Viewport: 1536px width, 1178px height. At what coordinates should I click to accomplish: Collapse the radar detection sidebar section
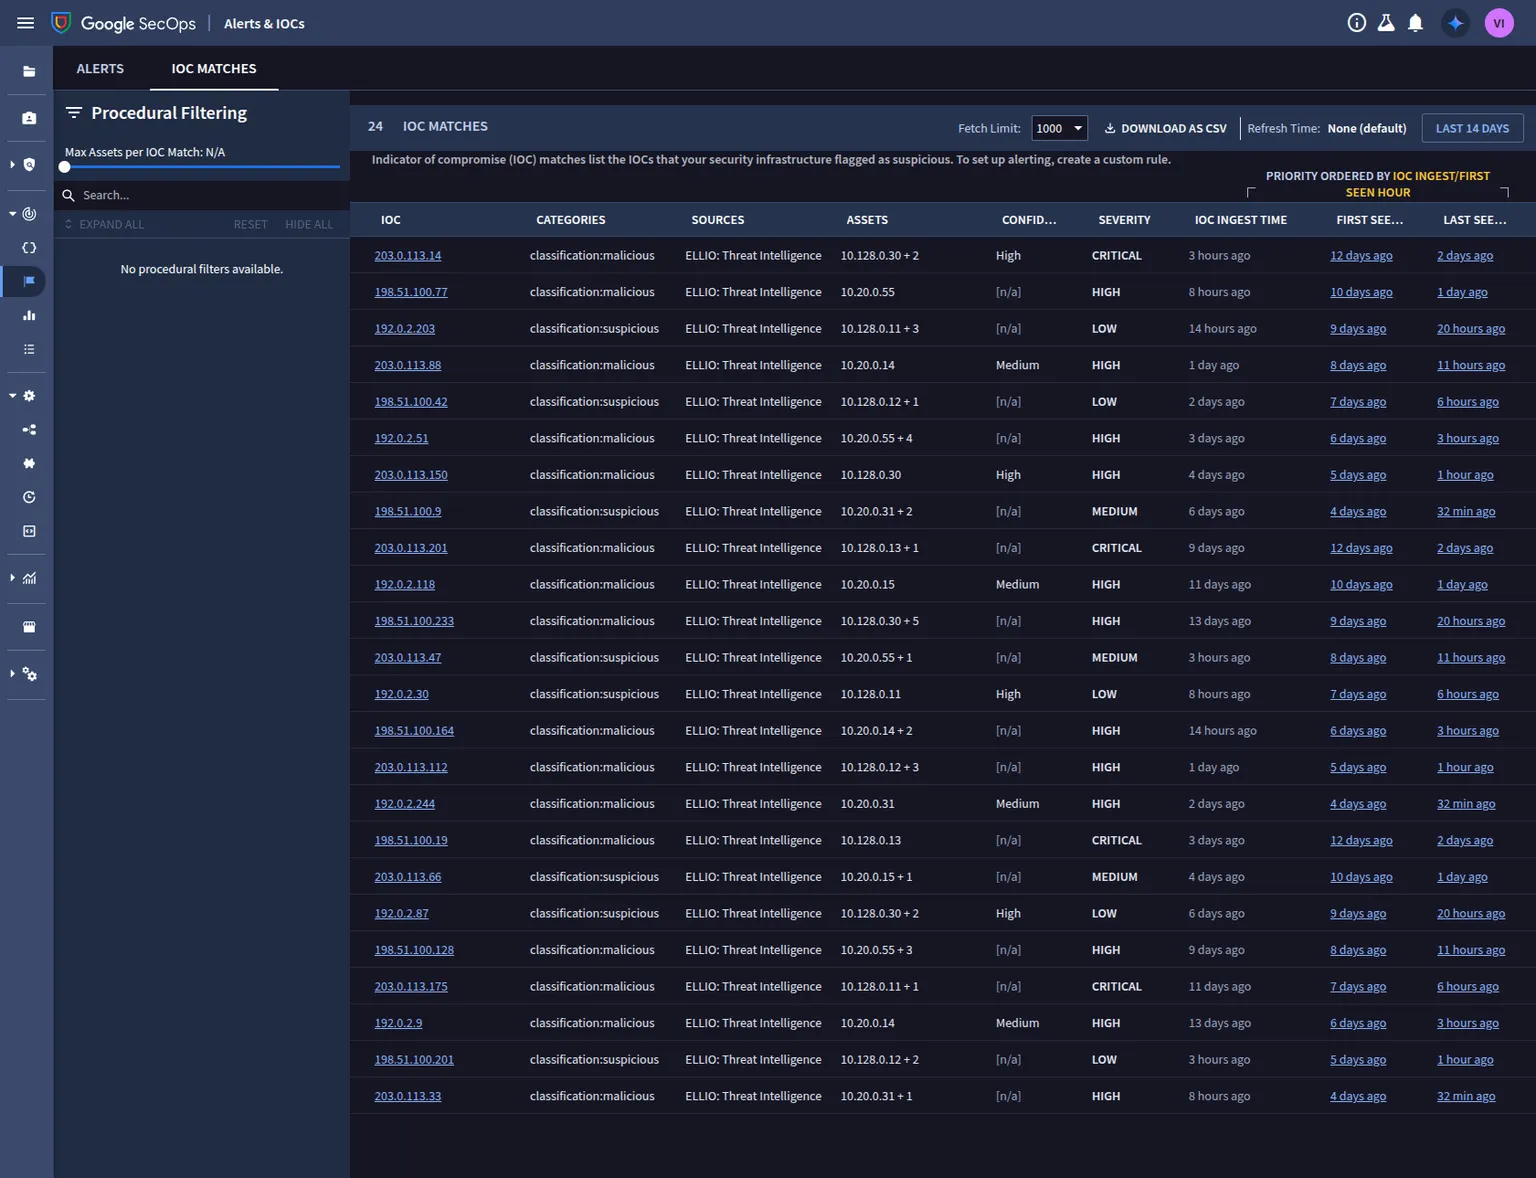(x=12, y=214)
